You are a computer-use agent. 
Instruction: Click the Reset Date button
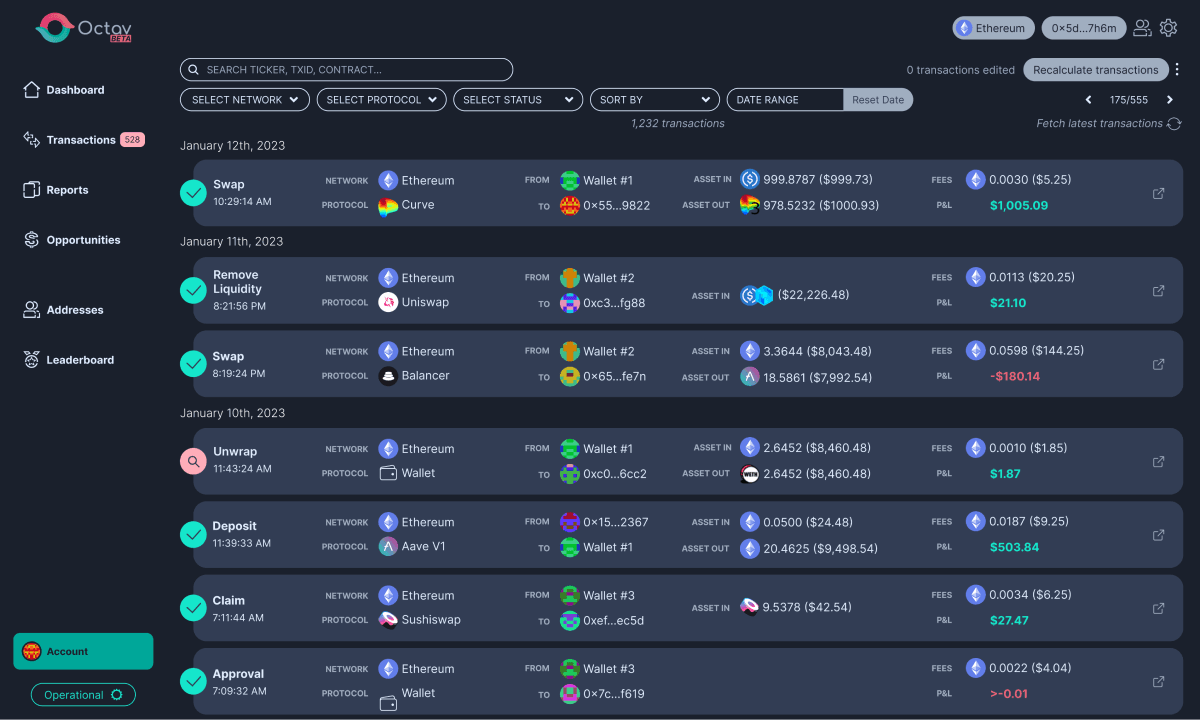878,100
